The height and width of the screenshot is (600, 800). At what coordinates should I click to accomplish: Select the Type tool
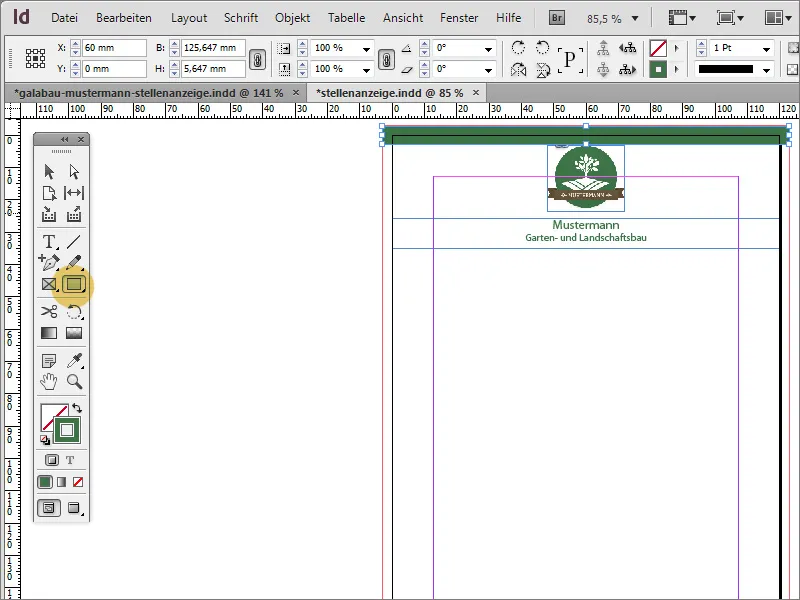[x=49, y=241]
